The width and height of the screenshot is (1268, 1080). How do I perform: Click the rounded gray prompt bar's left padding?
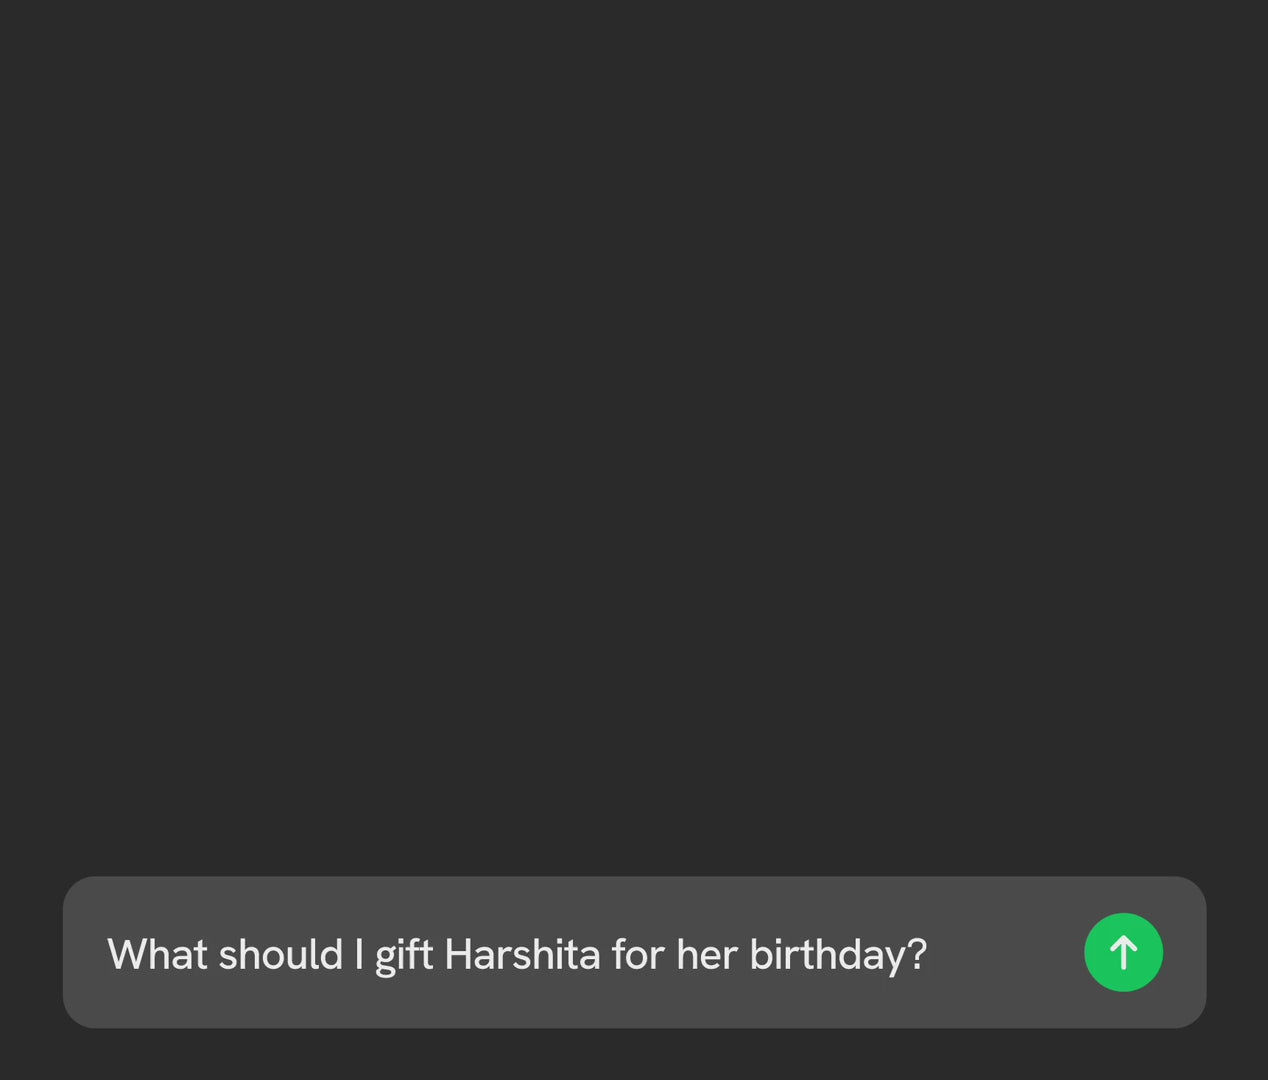(85, 952)
